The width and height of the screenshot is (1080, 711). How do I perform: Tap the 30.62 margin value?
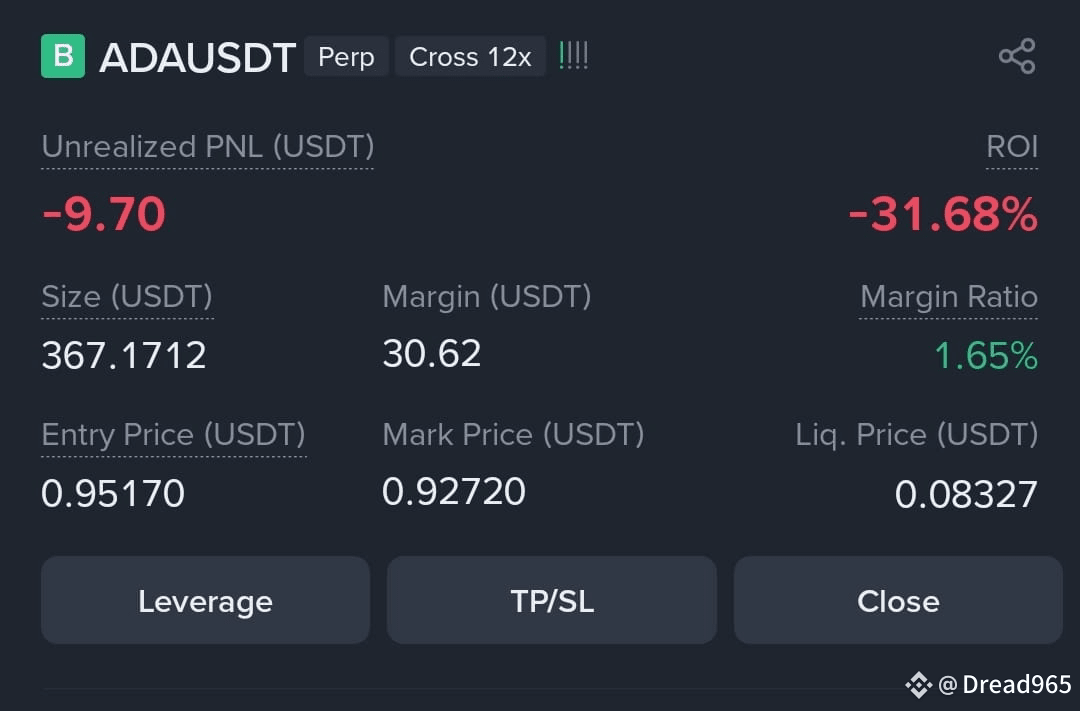coord(432,353)
